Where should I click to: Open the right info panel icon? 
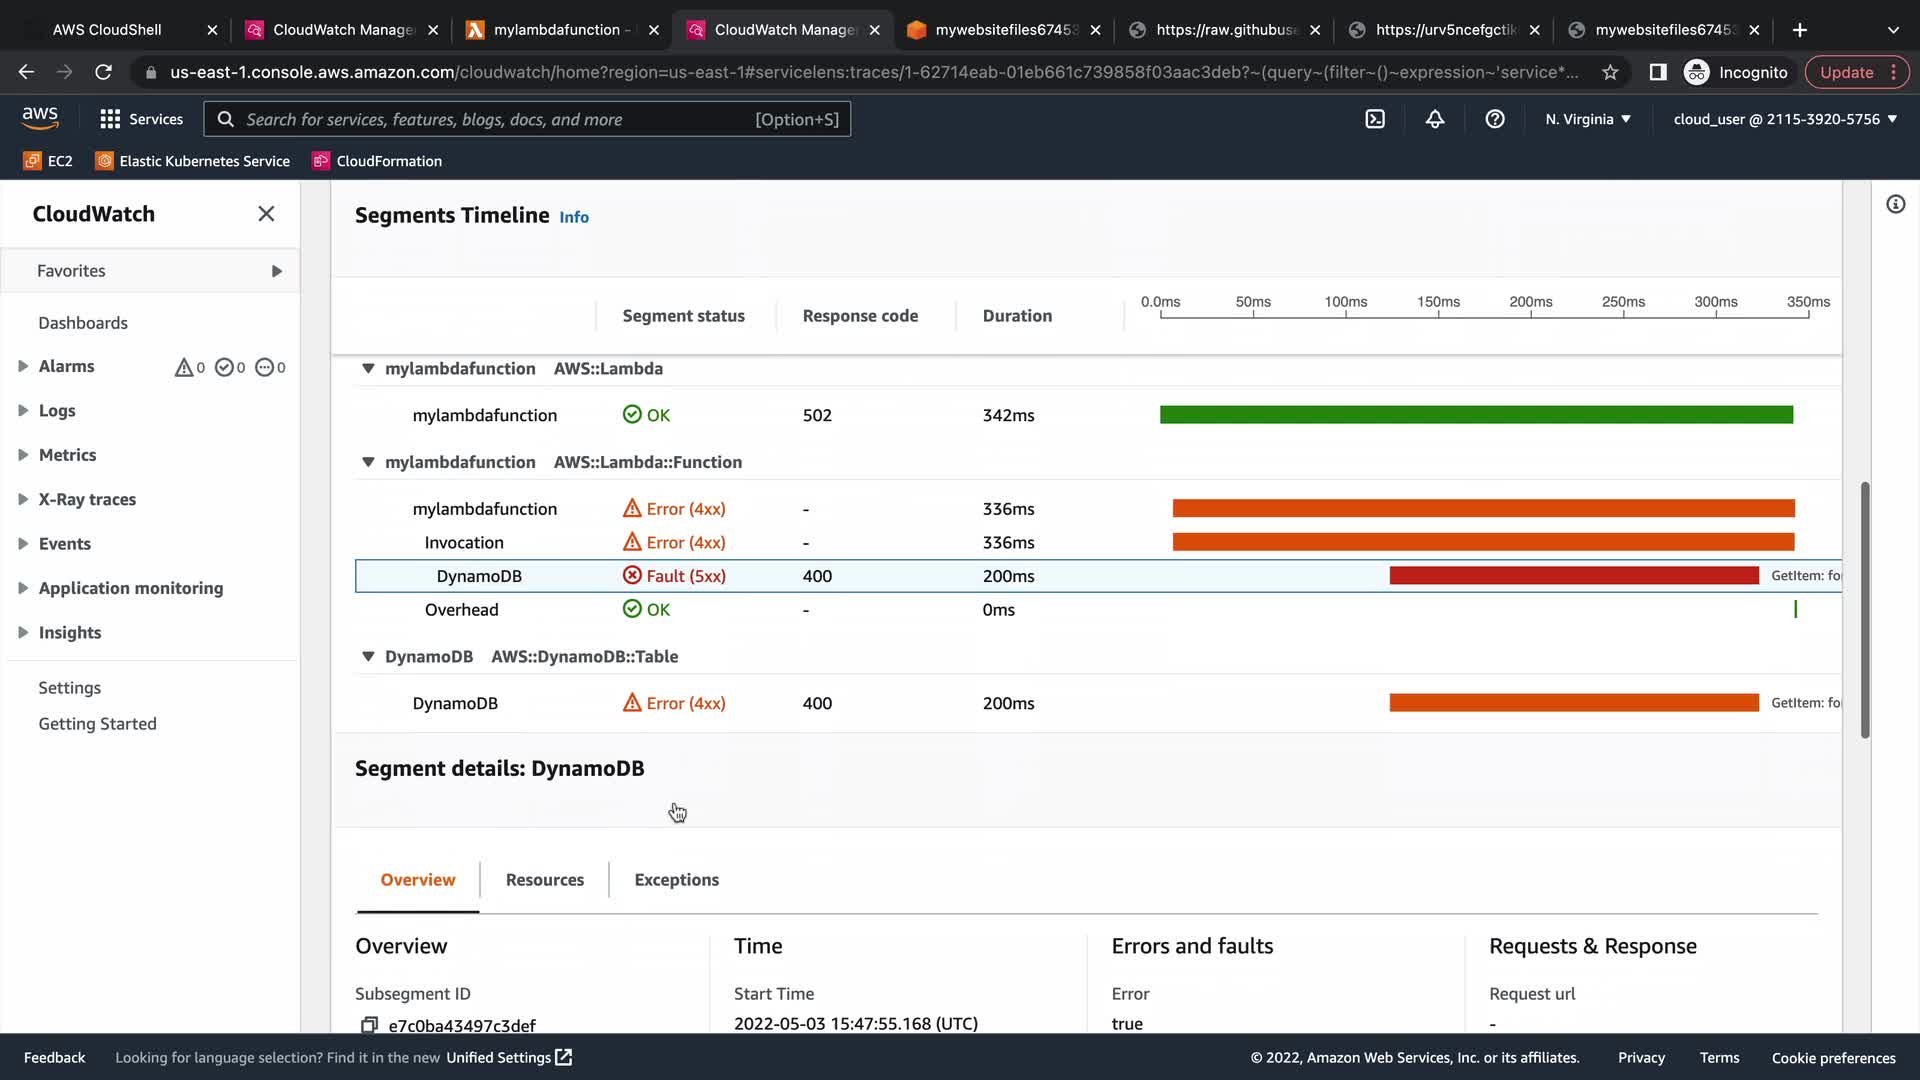[x=1895, y=204]
